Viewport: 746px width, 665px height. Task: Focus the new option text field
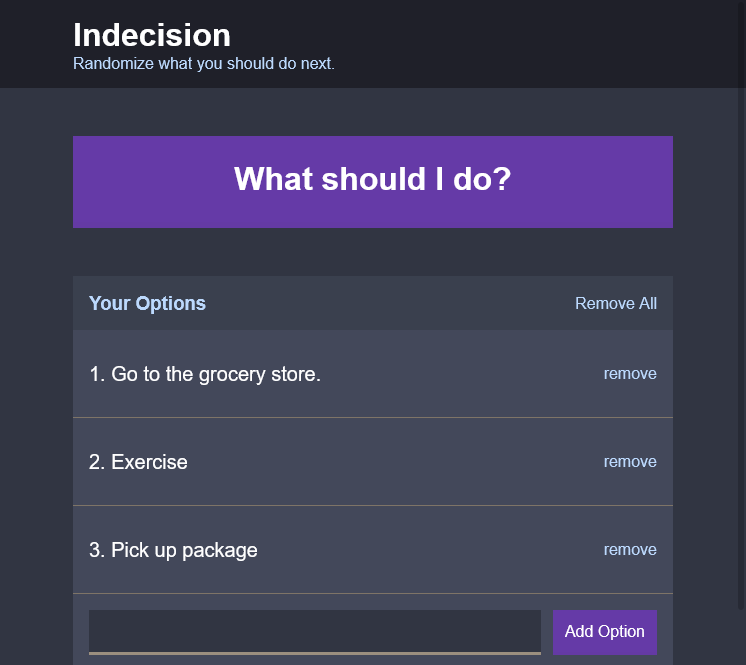coord(314,632)
